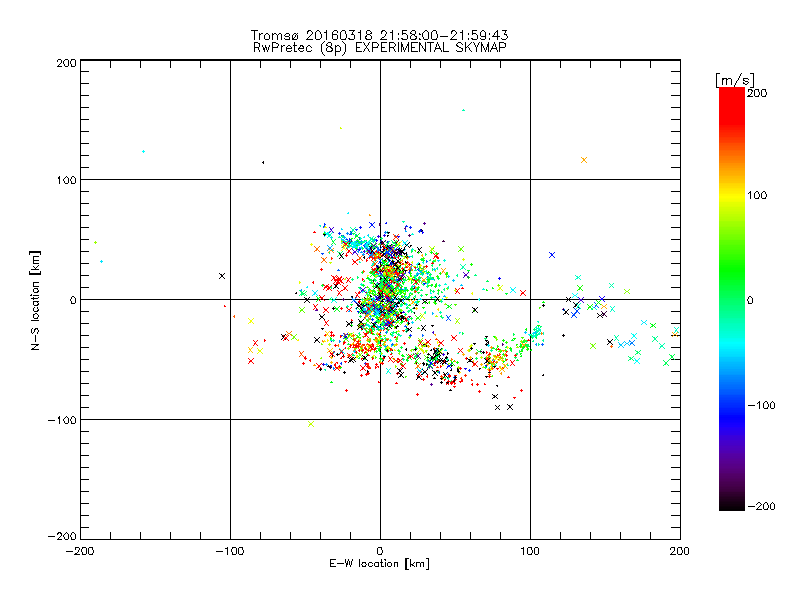Select the title line 'Tromsø 20160318 21:58:00-21:59:43'
The image size is (800, 600).
click(x=379, y=35)
